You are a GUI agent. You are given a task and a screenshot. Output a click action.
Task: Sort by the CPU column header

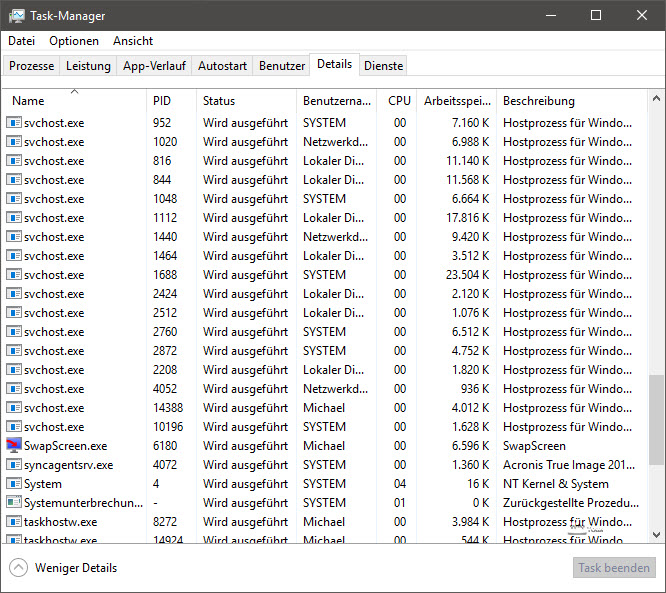(x=397, y=101)
